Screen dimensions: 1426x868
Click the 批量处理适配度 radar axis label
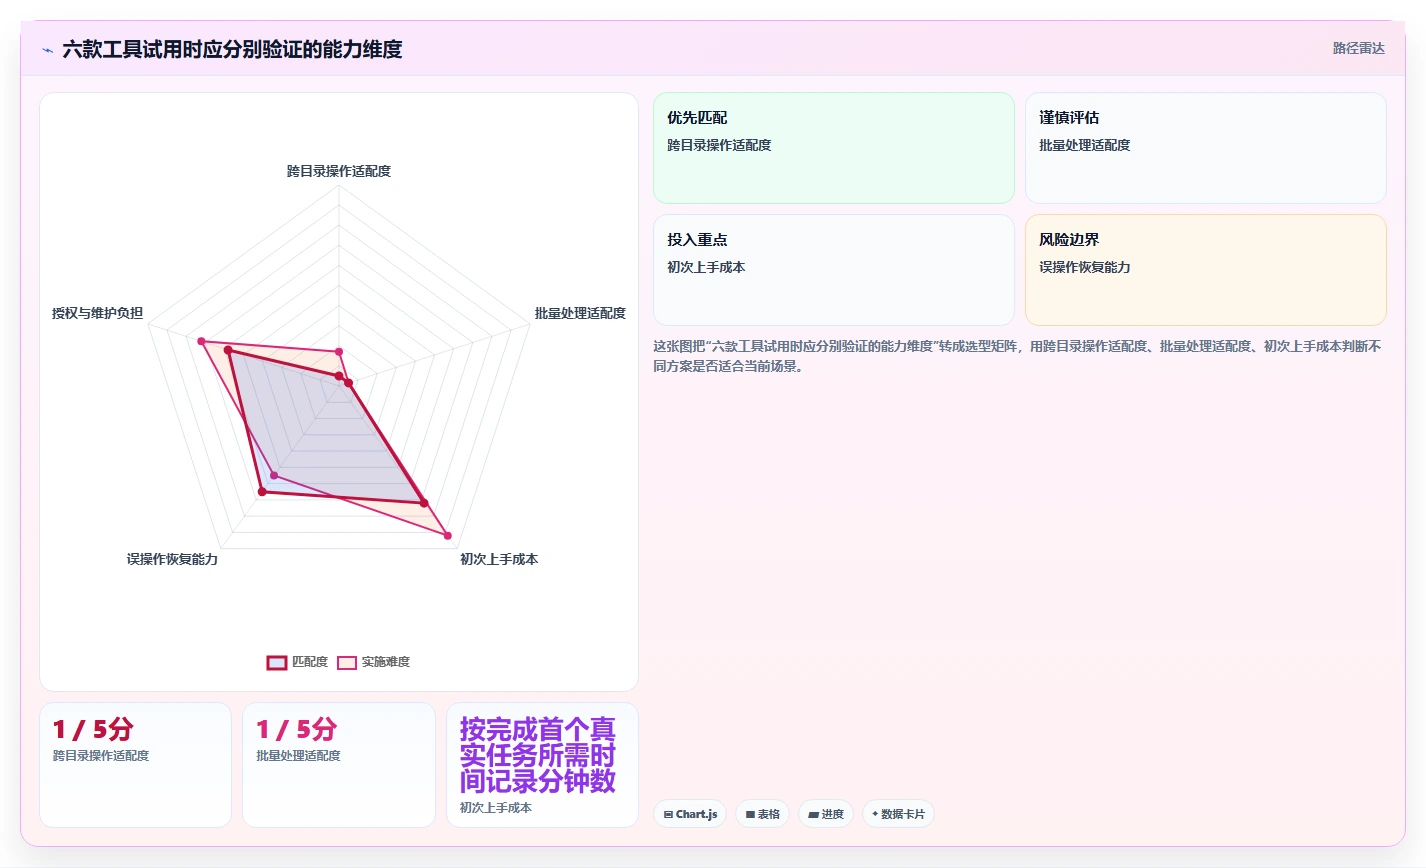(580, 313)
